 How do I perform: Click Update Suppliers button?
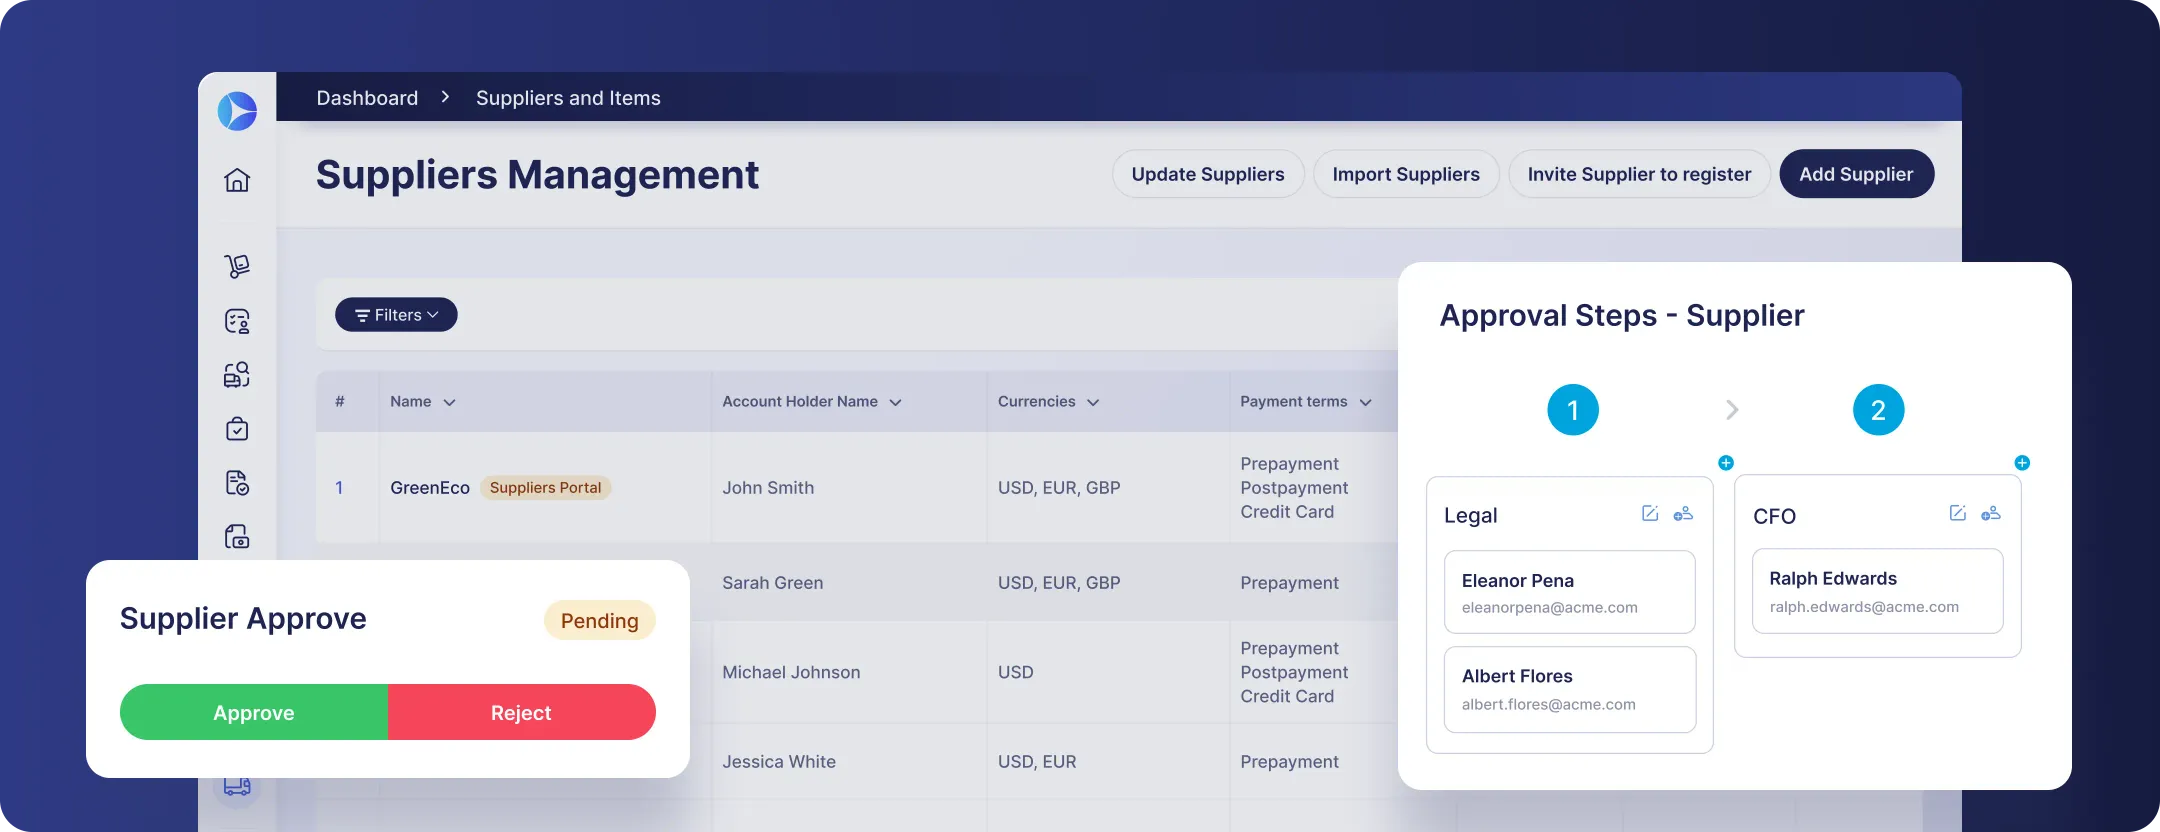(1208, 174)
